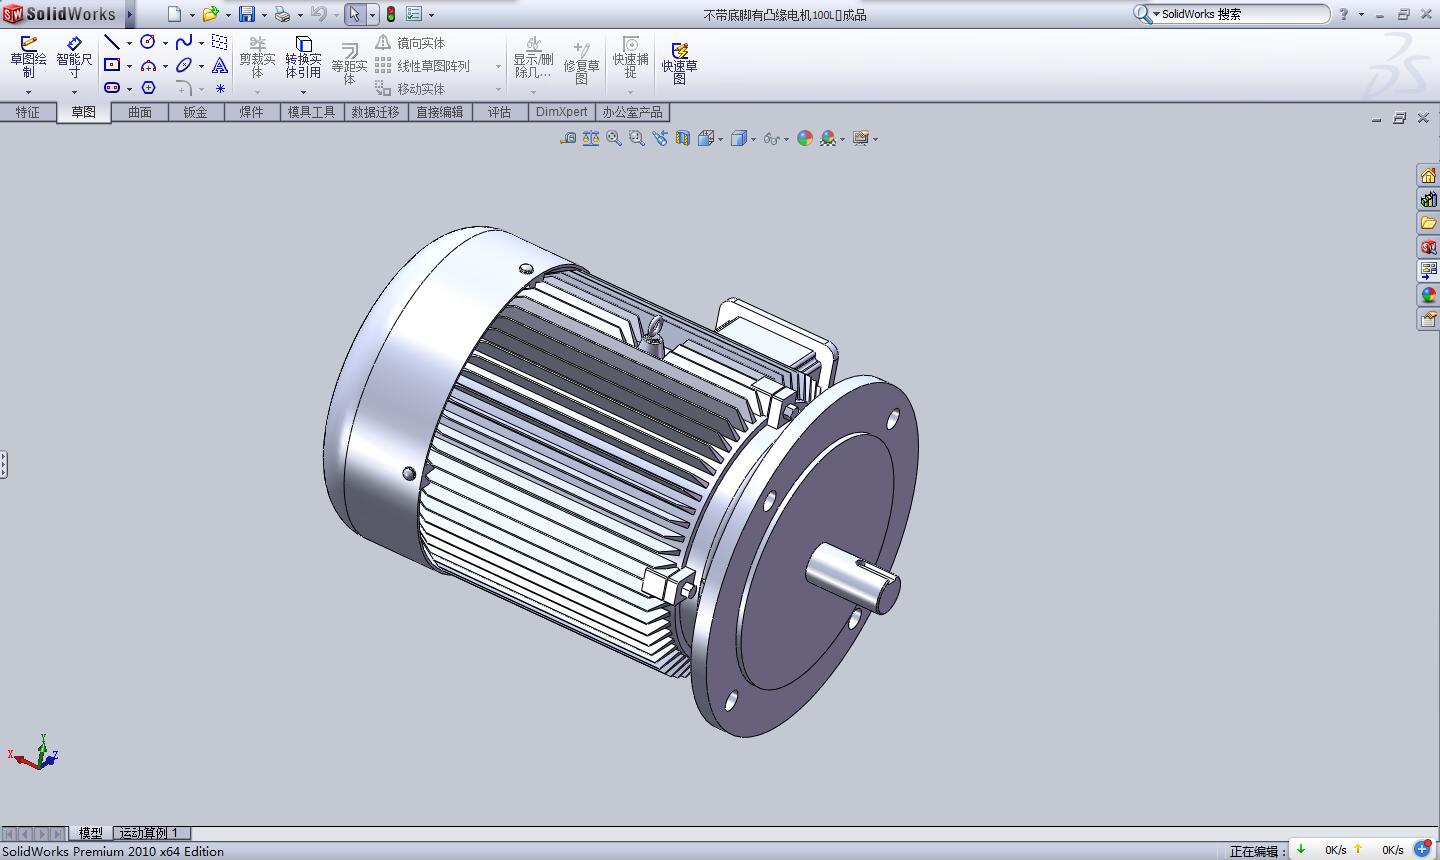1440x860 pixels.
Task: Click the Rebuild traffic-light icon
Action: (390, 14)
